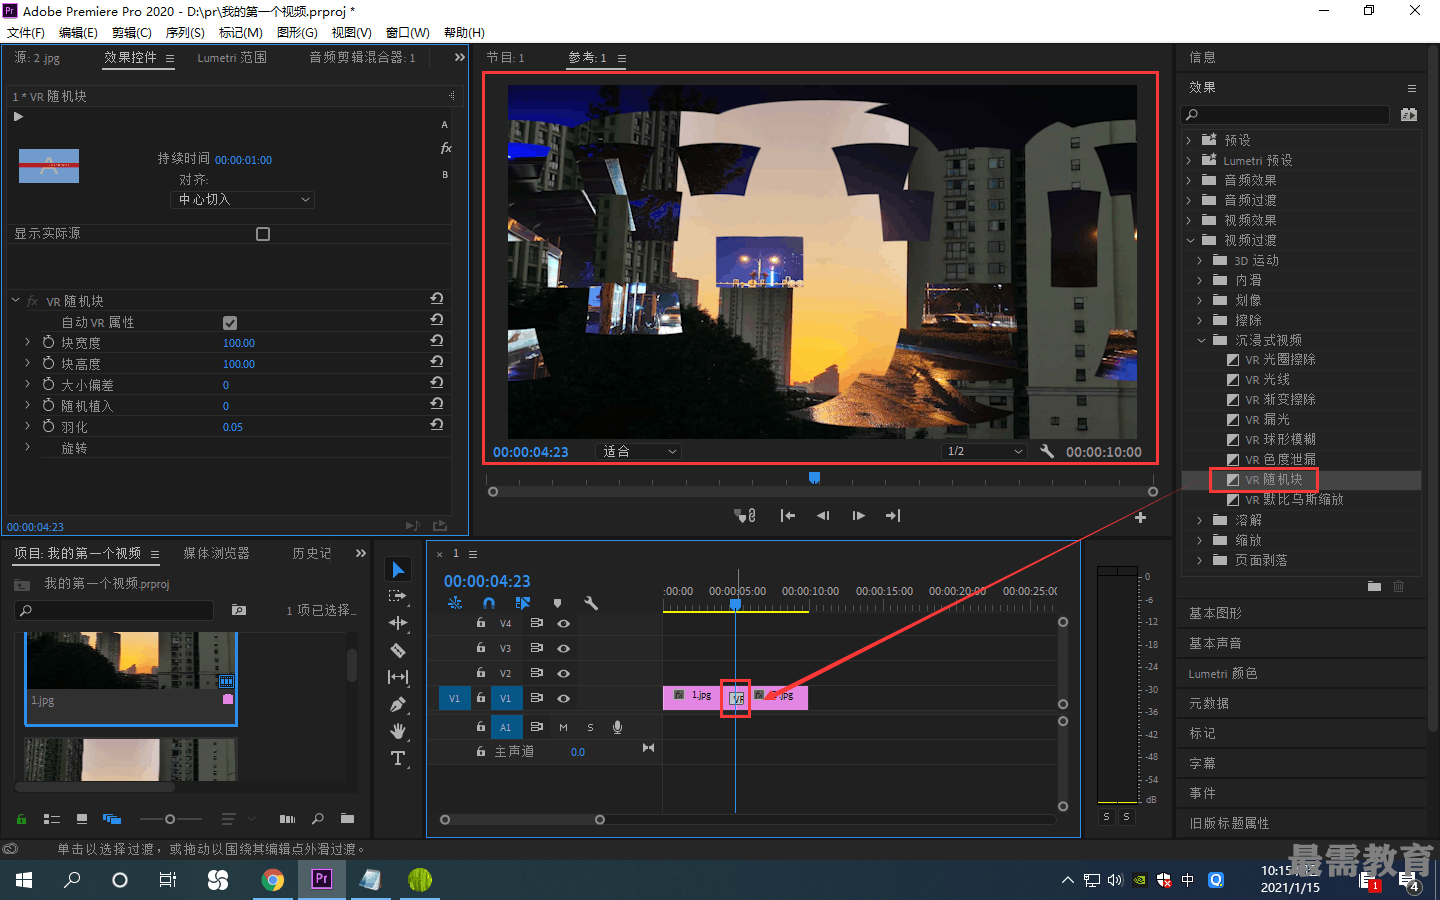The image size is (1440, 900).
Task: Expand the 音频效果 folder
Action: pyautogui.click(x=1189, y=180)
